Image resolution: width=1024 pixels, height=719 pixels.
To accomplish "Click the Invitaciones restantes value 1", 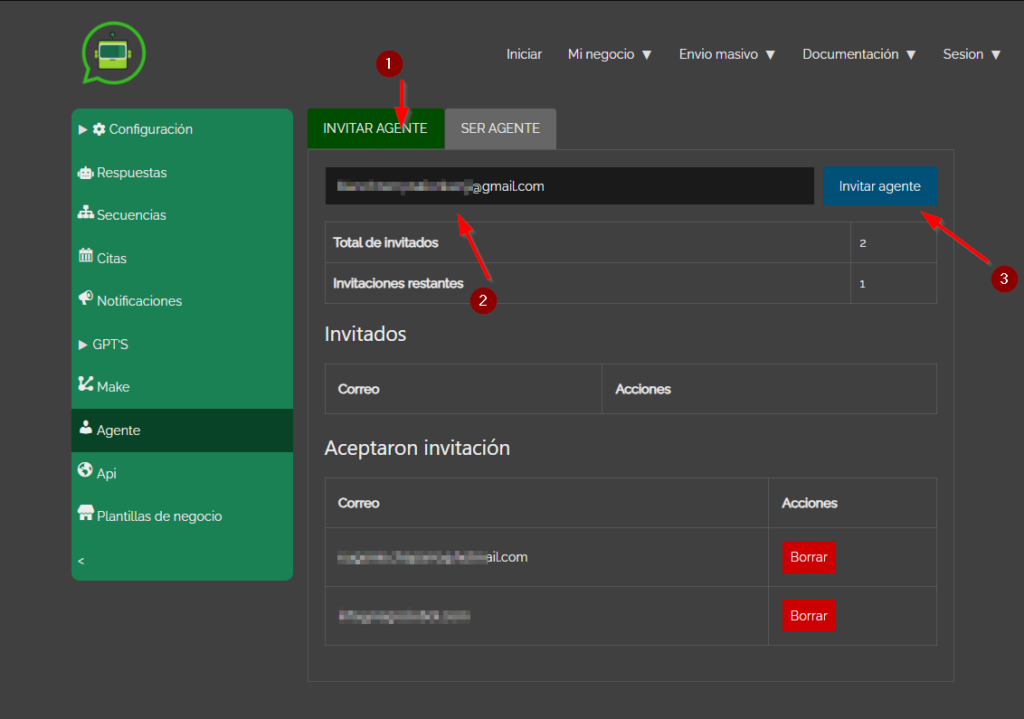I will tap(862, 284).
